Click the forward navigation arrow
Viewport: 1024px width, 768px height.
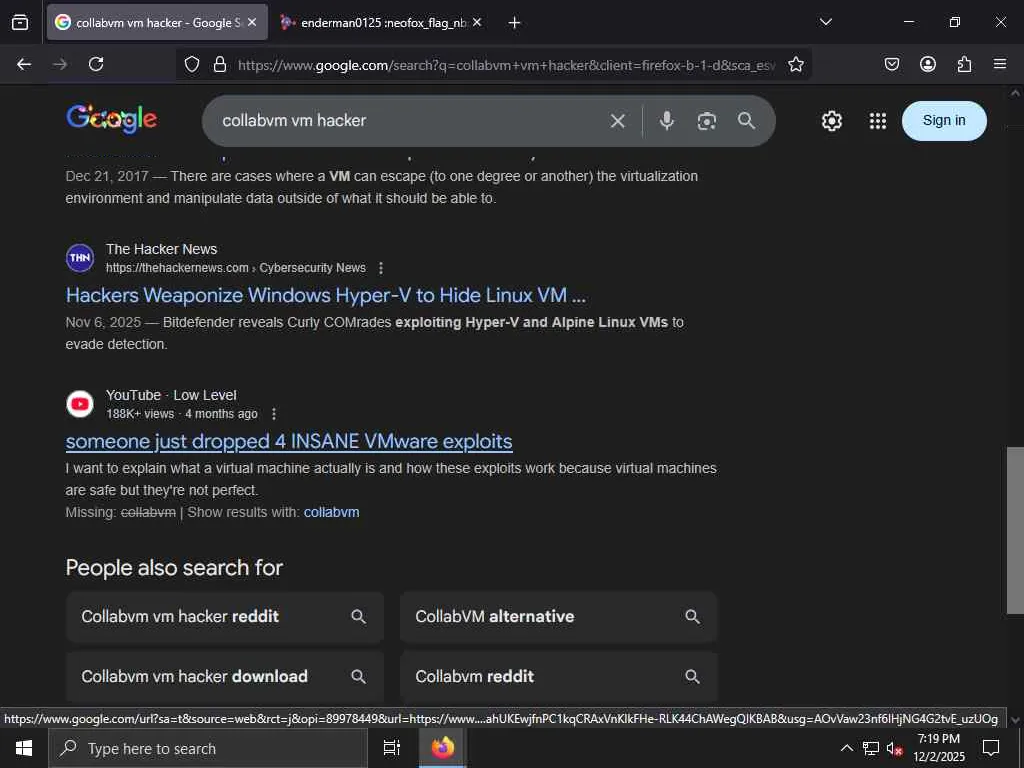60,64
